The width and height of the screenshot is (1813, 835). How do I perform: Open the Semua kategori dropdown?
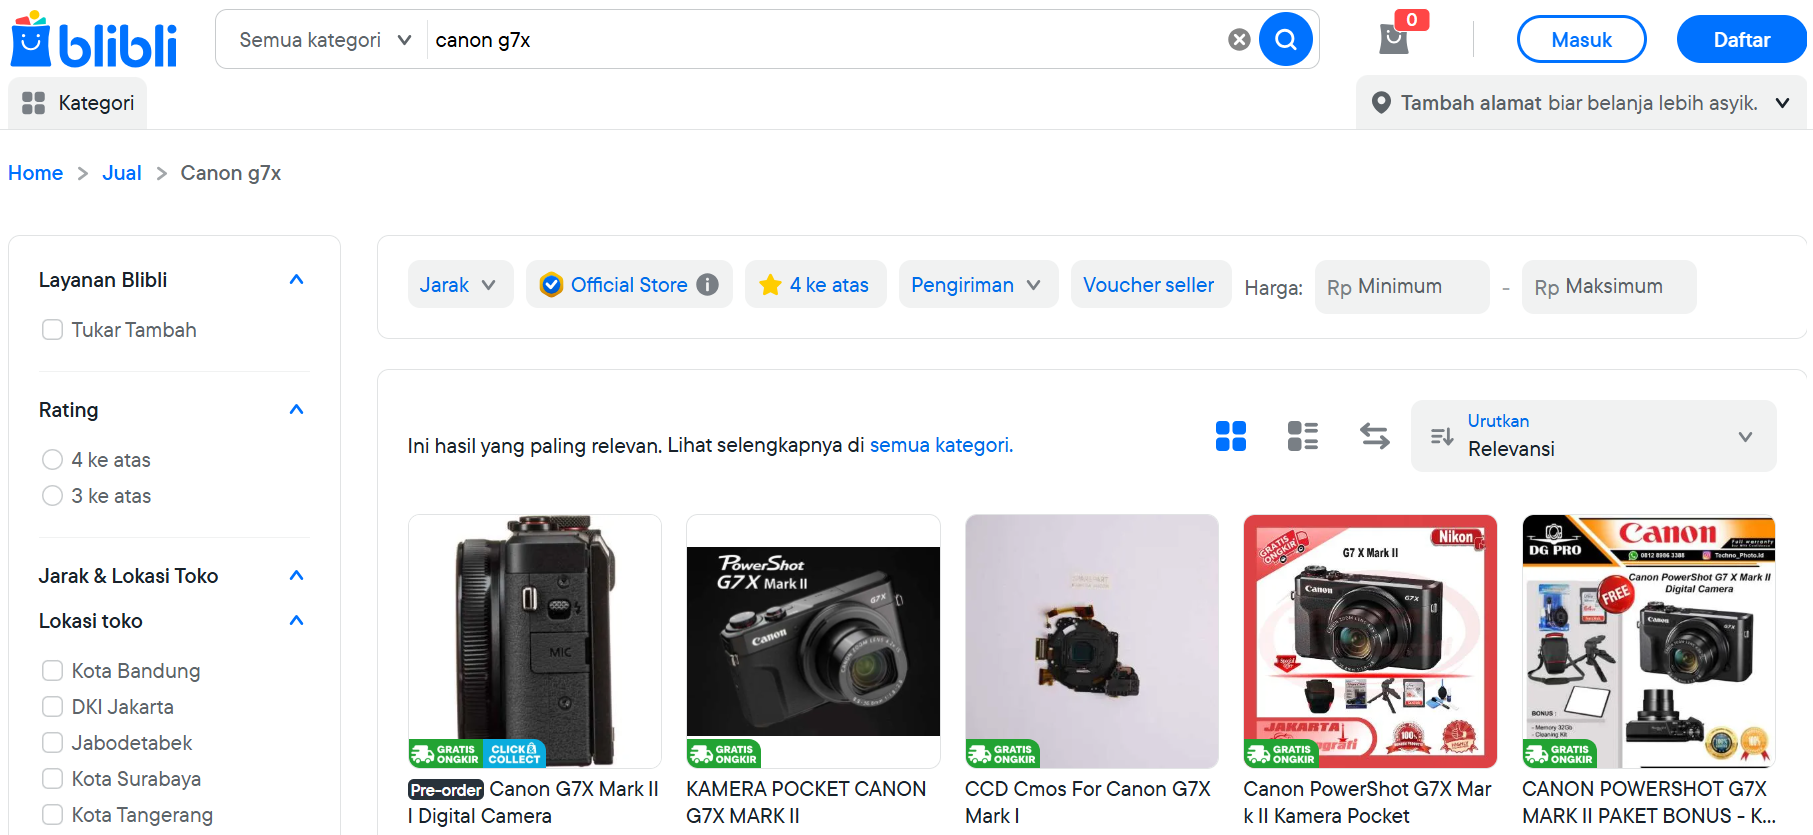(325, 40)
